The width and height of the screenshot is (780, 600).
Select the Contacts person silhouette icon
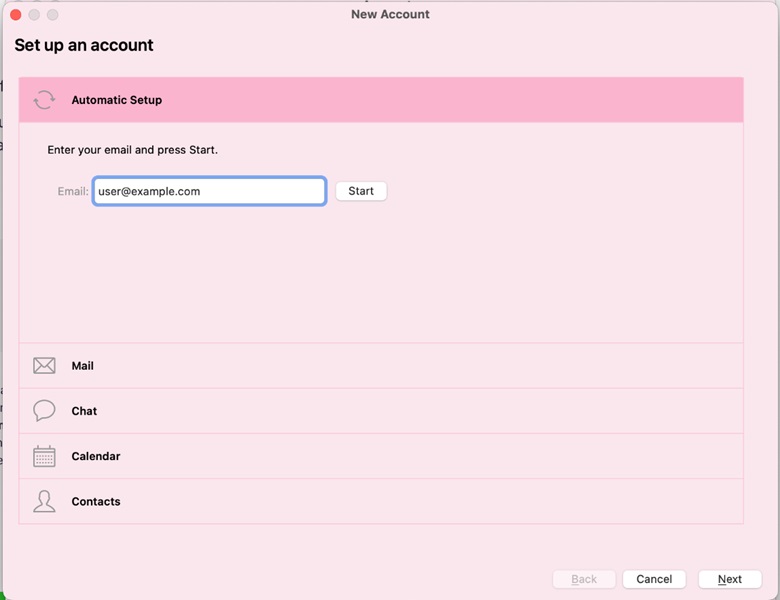click(44, 501)
